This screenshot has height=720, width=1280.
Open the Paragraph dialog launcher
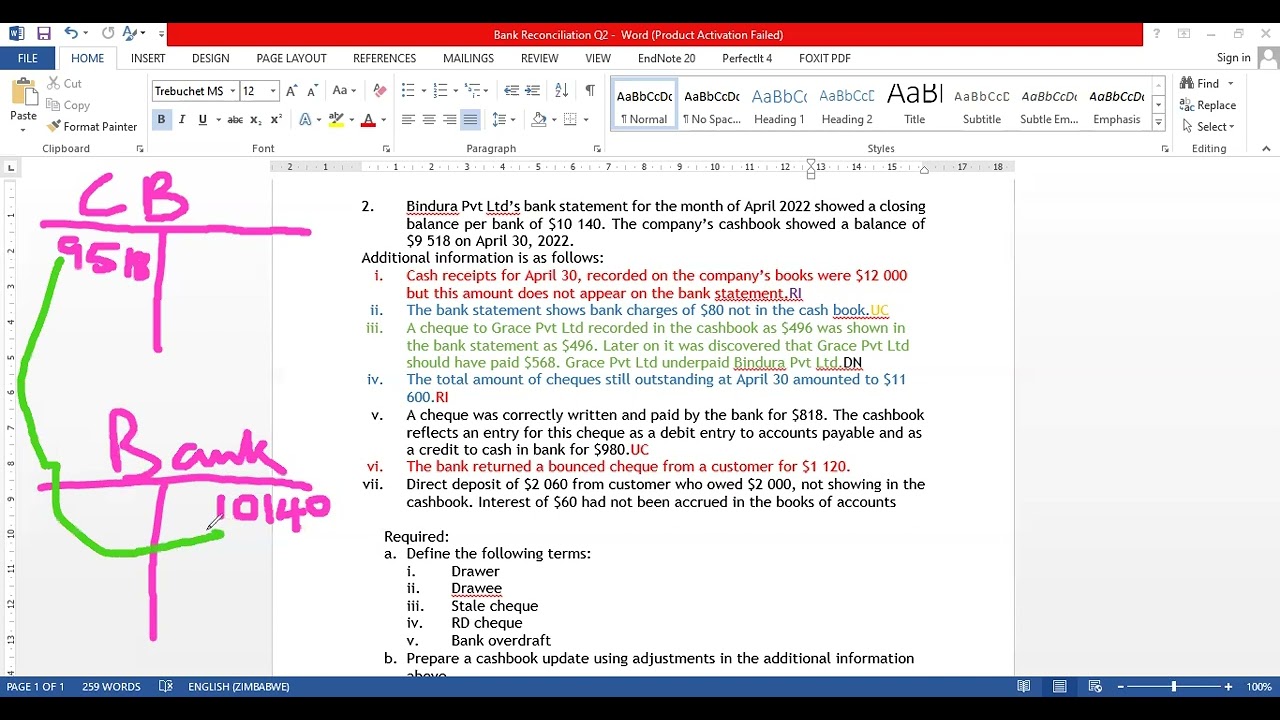coord(597,149)
